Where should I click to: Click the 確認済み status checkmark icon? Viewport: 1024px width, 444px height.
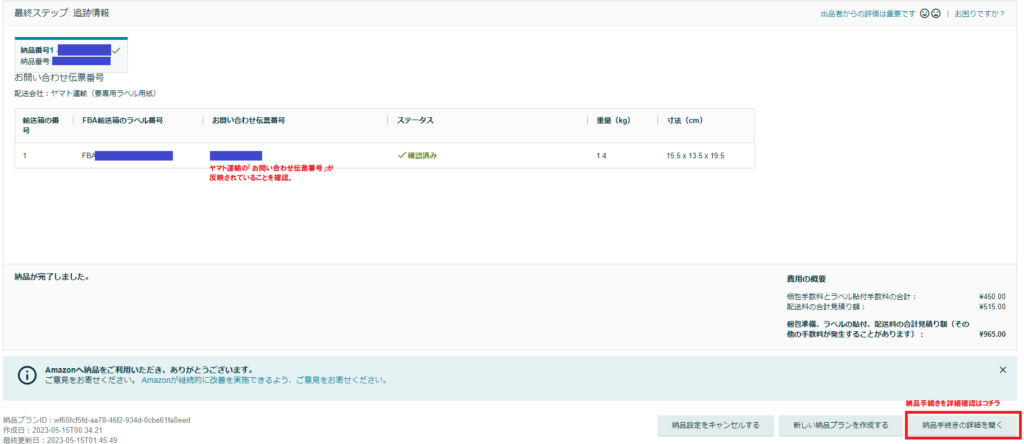point(401,156)
